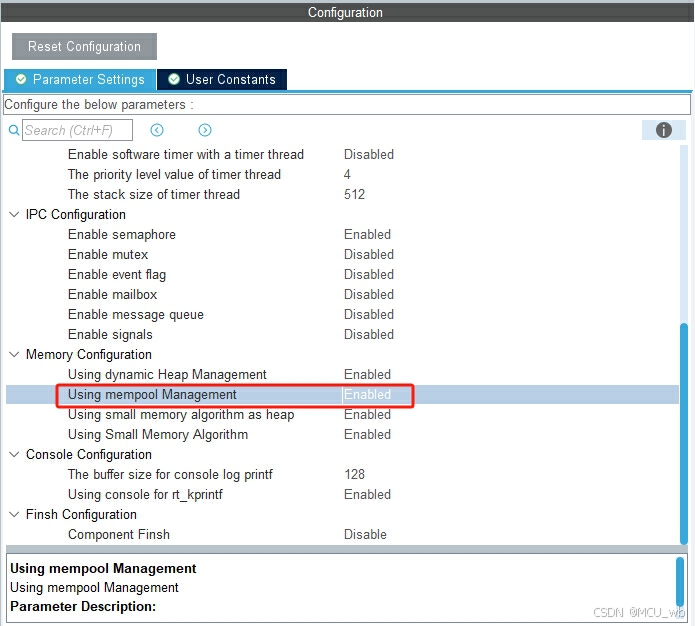Image resolution: width=695 pixels, height=626 pixels.
Task: Select timer thread stack size 512
Action: [354, 194]
